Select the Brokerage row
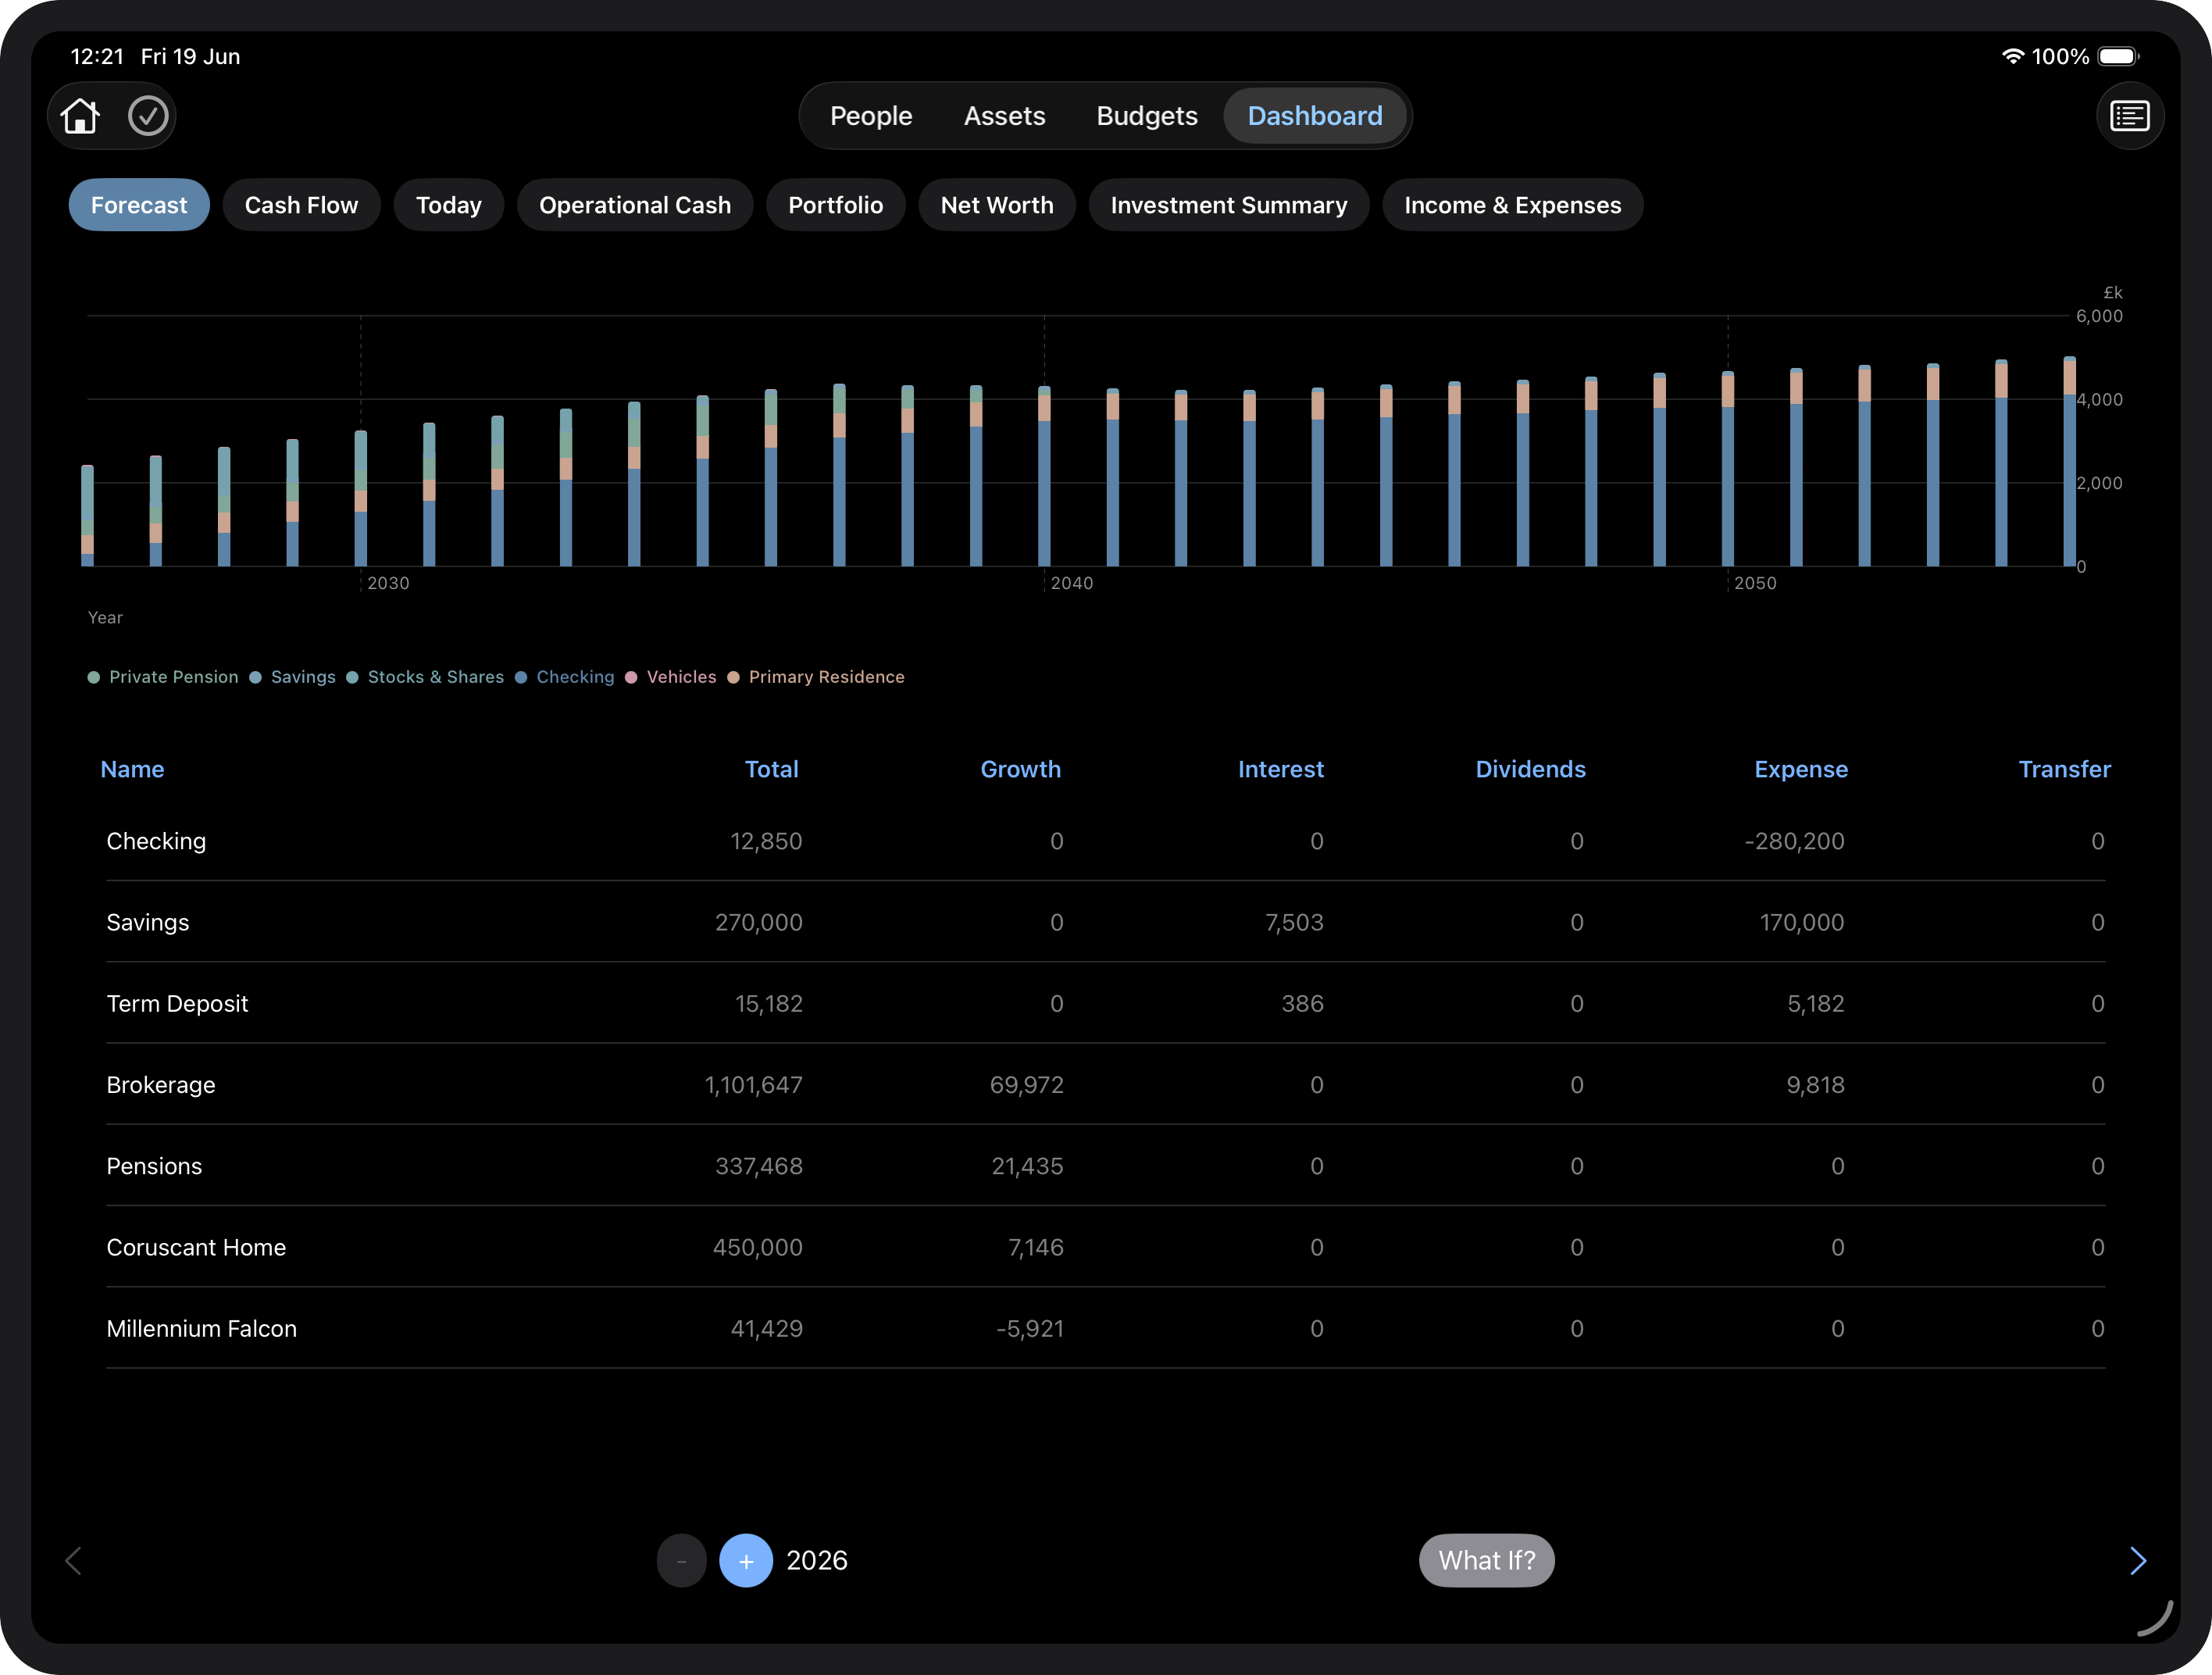Screen dimensions: 2212x1675 [x=1105, y=1084]
